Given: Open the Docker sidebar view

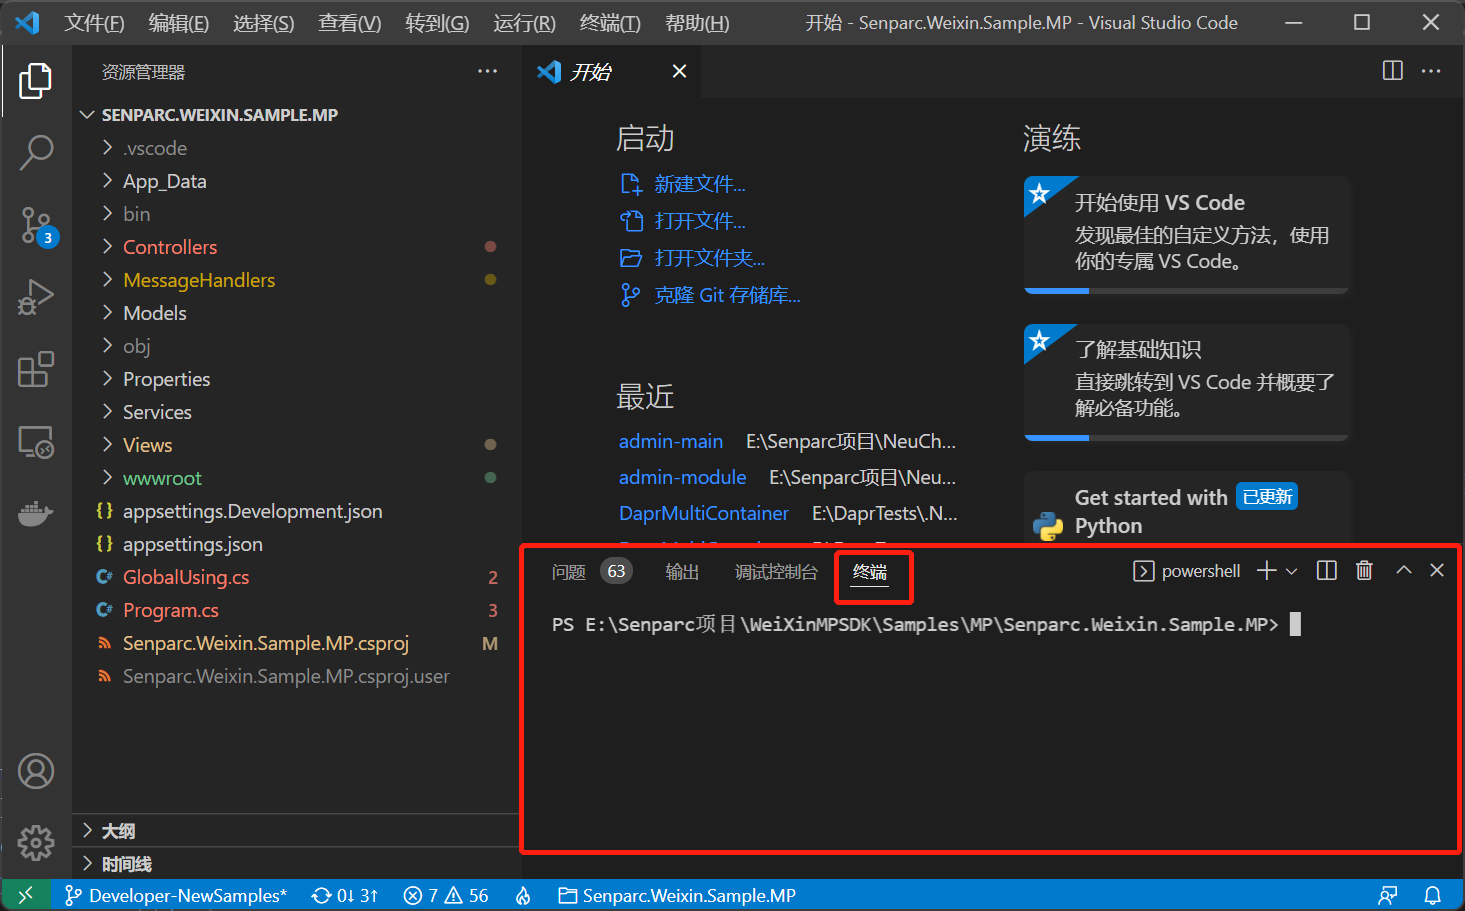Looking at the screenshot, I should (x=36, y=514).
